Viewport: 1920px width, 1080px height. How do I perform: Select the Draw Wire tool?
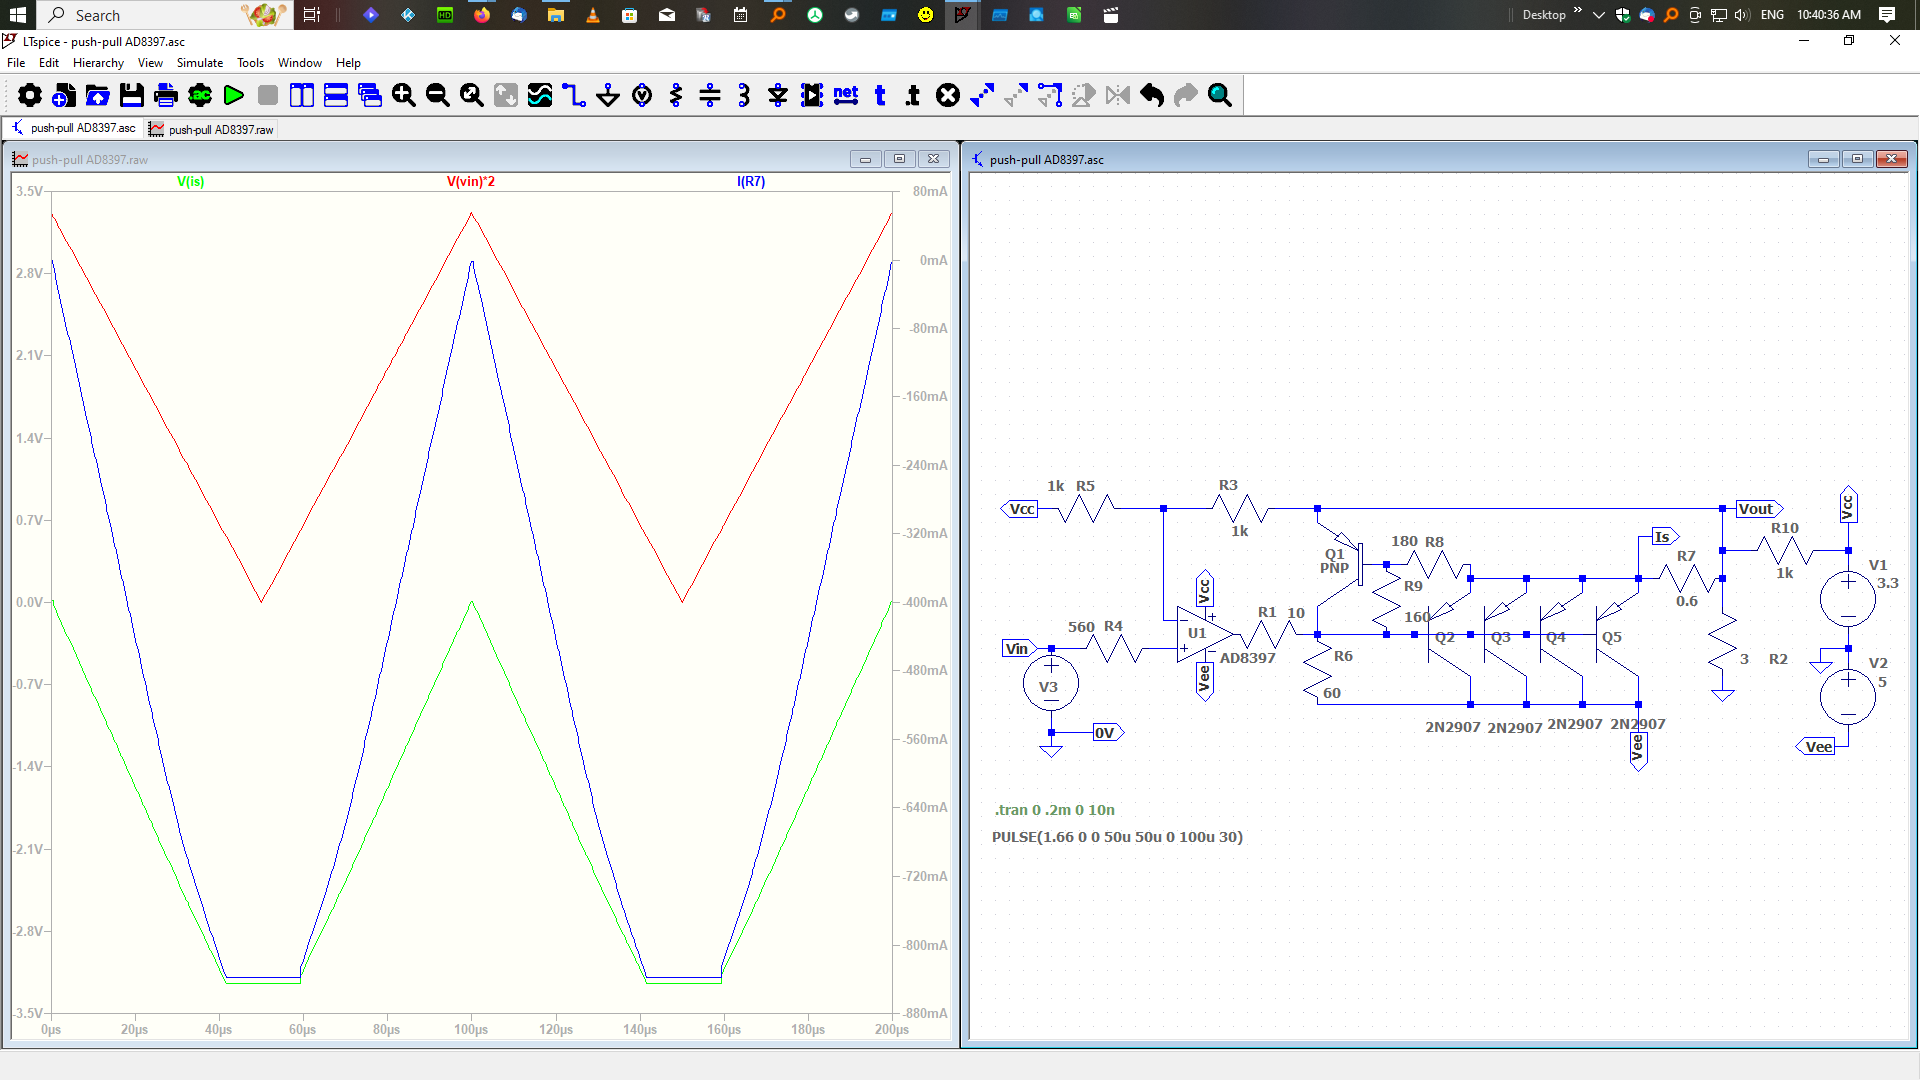point(574,95)
